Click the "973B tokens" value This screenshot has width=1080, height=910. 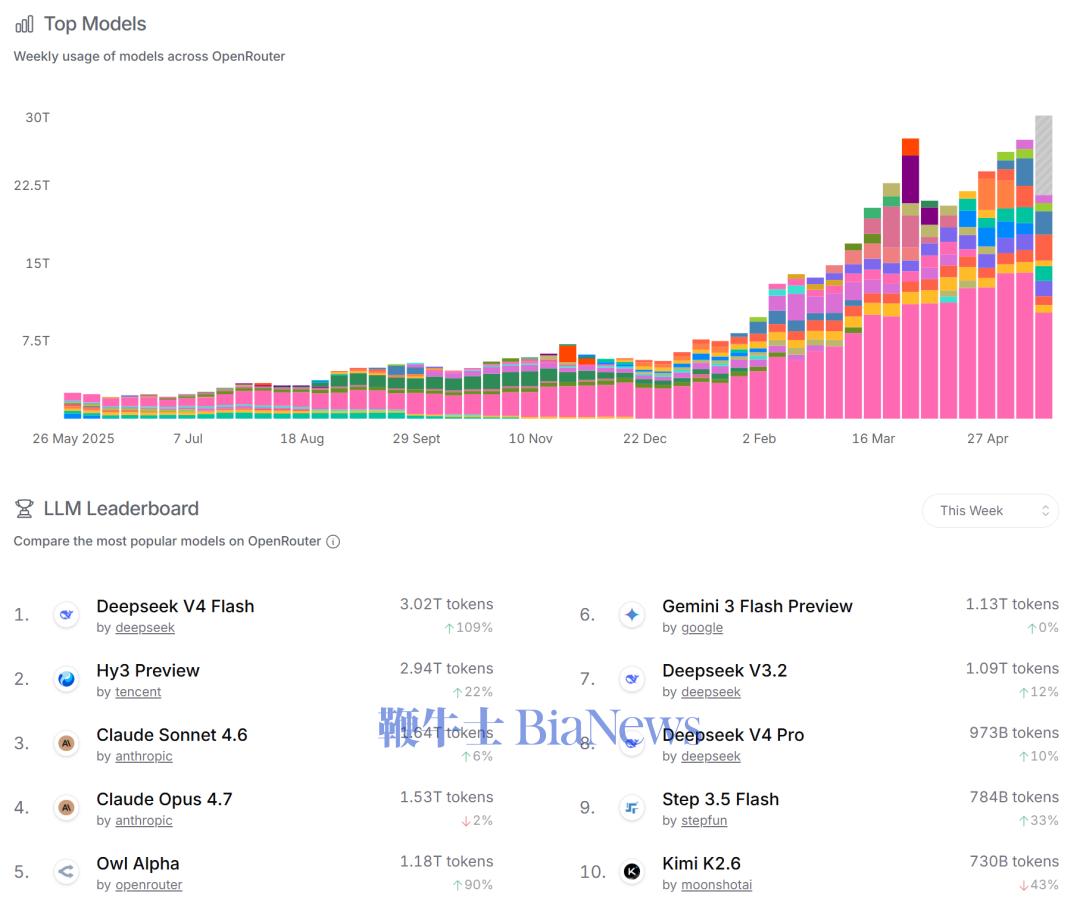click(1014, 733)
